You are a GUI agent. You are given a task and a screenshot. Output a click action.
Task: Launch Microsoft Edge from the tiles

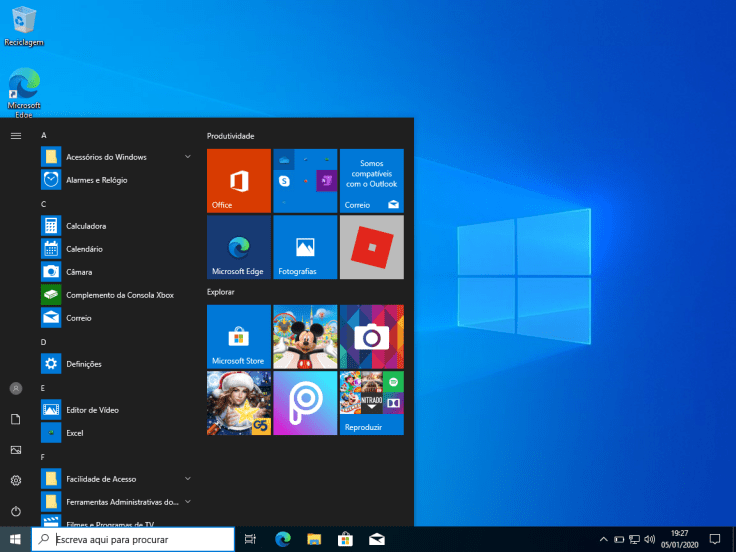pos(238,247)
